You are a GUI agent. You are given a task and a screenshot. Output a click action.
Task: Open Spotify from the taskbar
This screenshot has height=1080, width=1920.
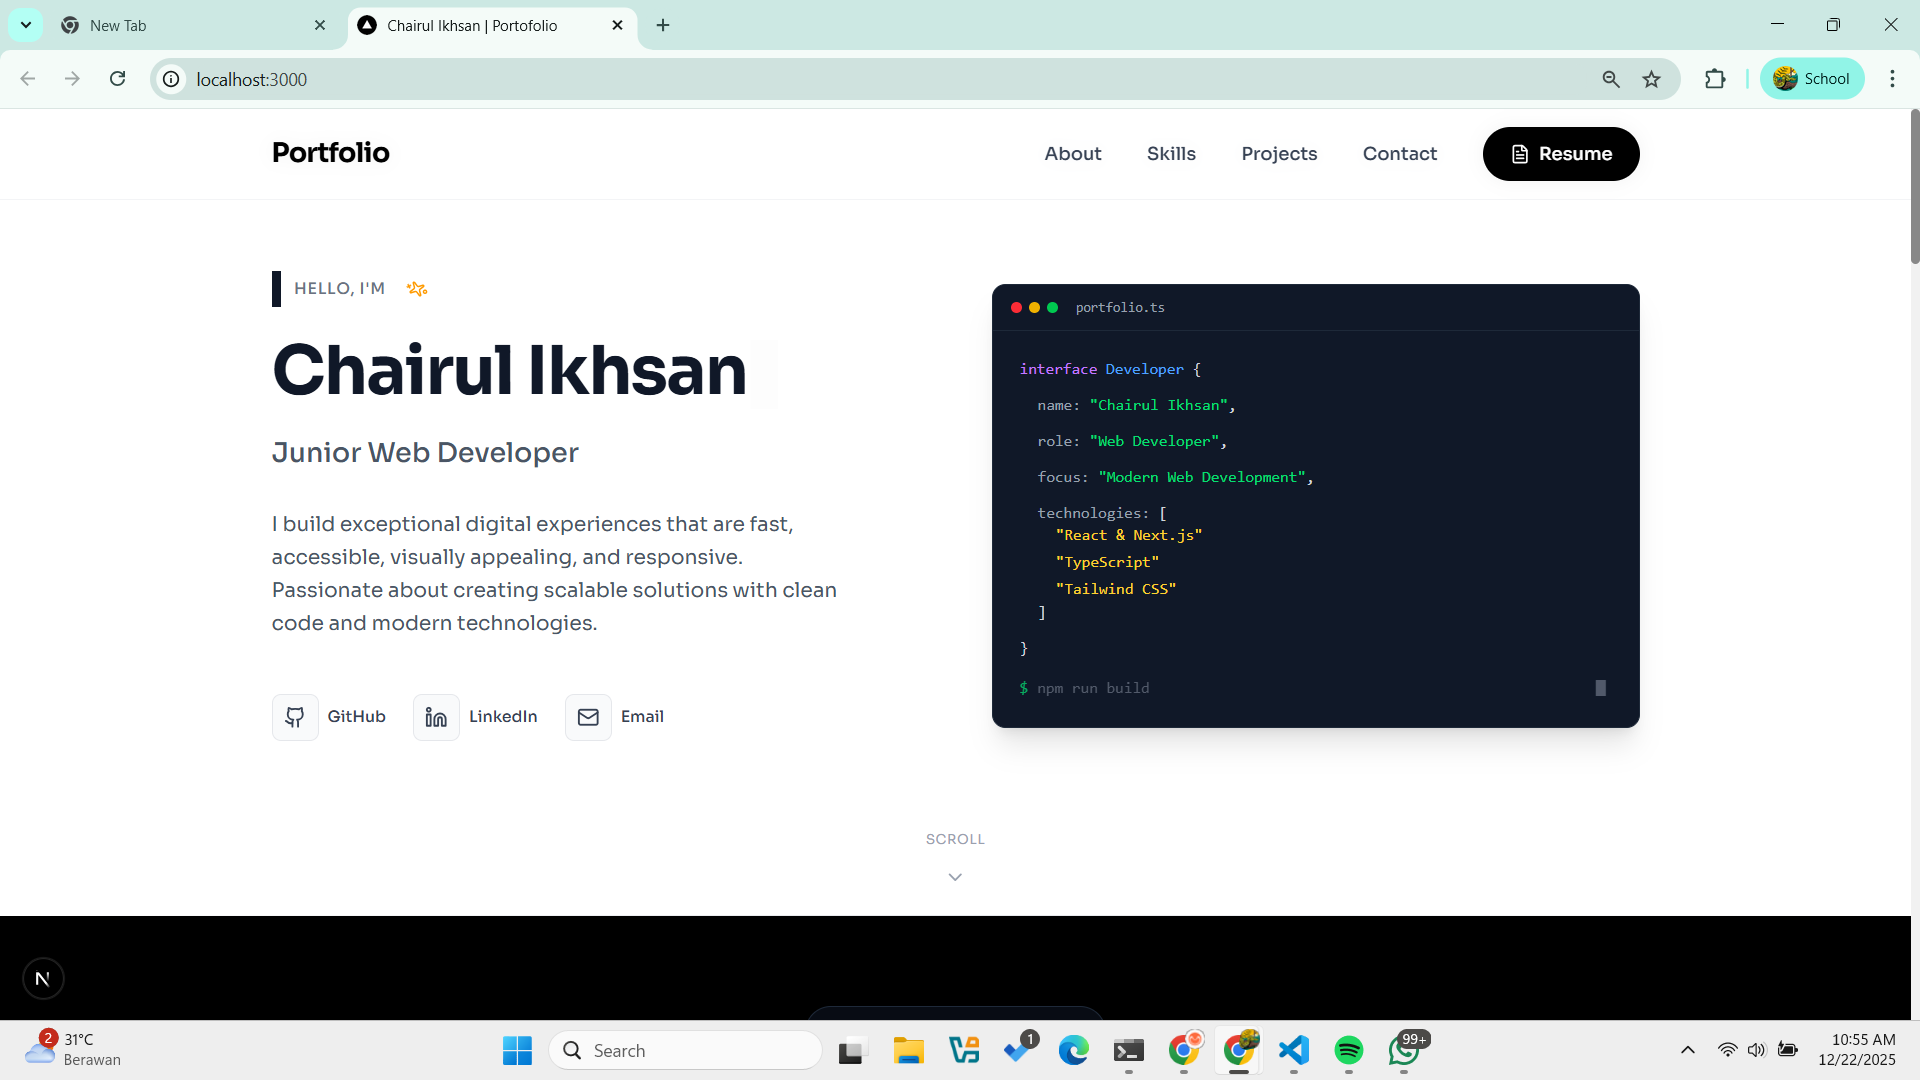1349,1051
